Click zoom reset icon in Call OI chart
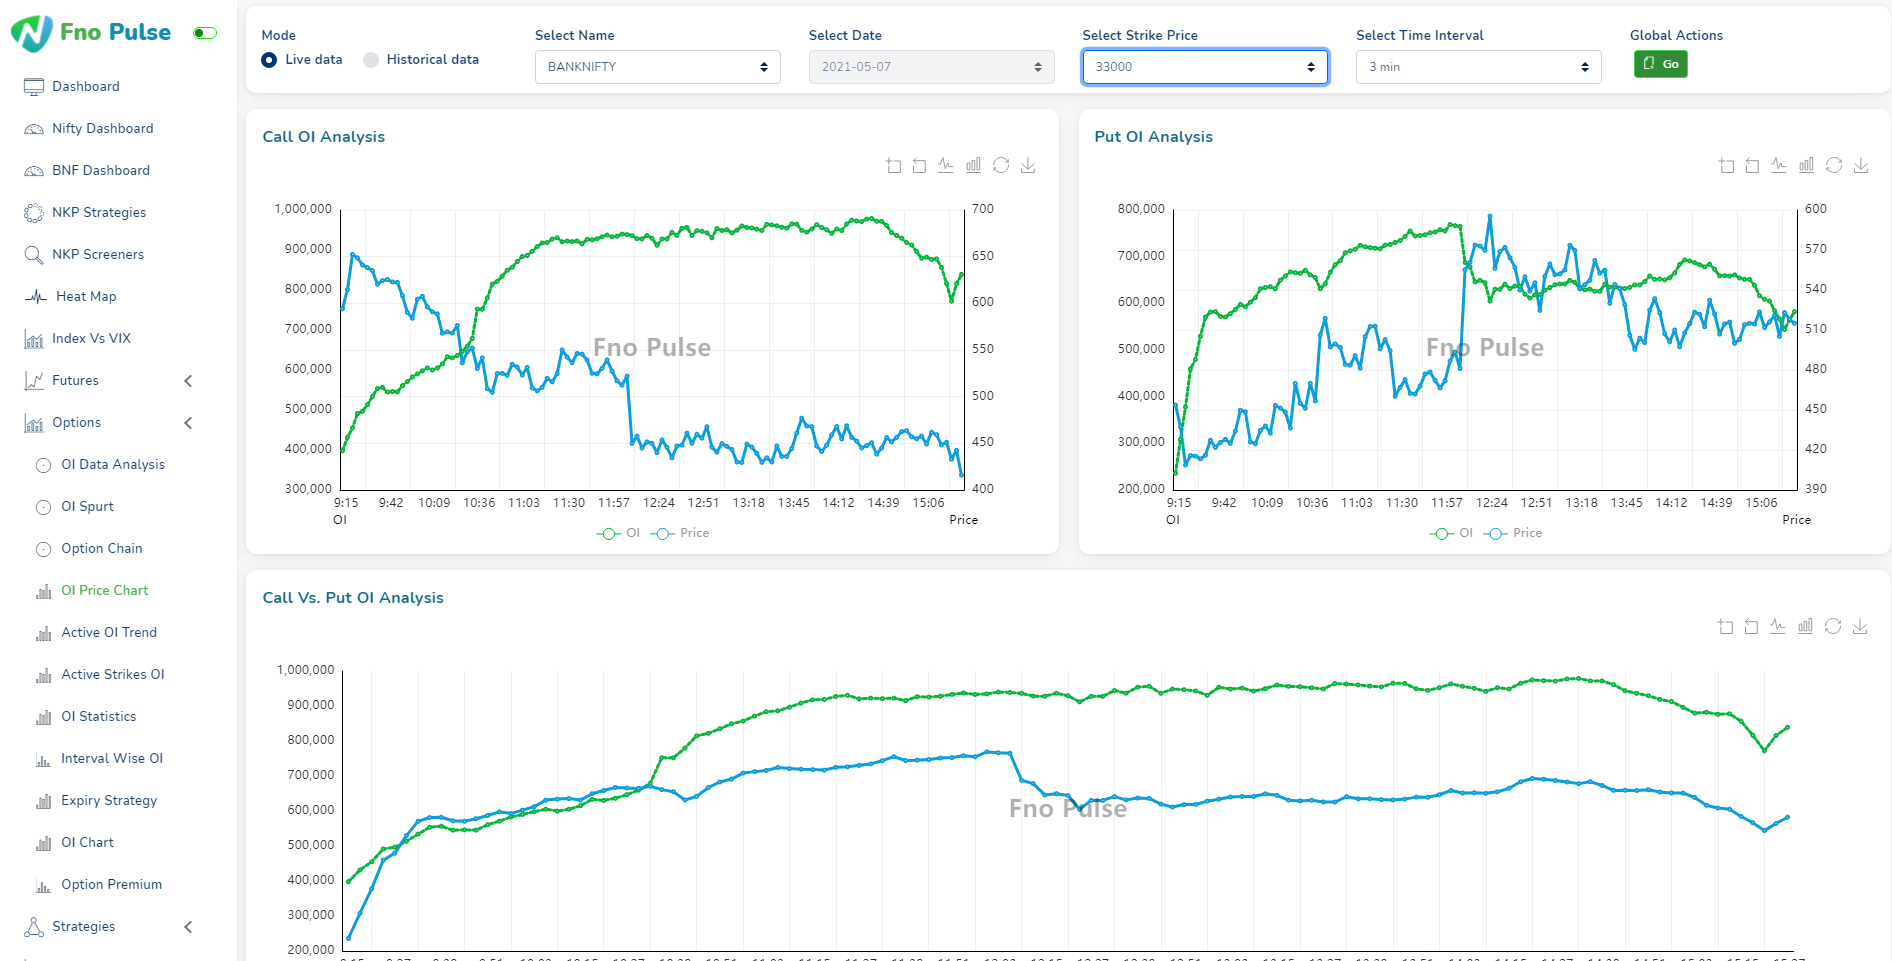Image resolution: width=1892 pixels, height=961 pixels. tap(919, 165)
